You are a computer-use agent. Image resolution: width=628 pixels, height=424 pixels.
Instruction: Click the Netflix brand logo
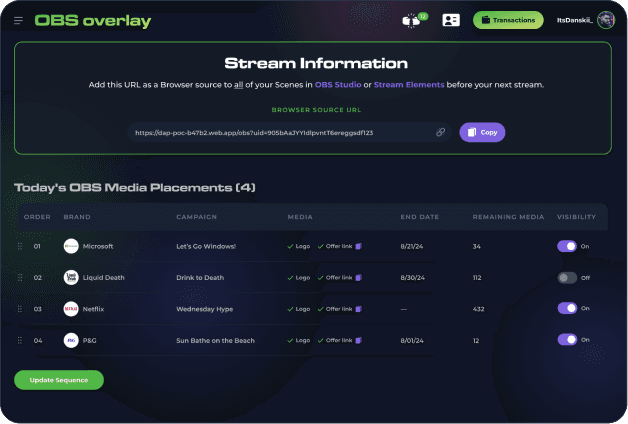click(71, 309)
